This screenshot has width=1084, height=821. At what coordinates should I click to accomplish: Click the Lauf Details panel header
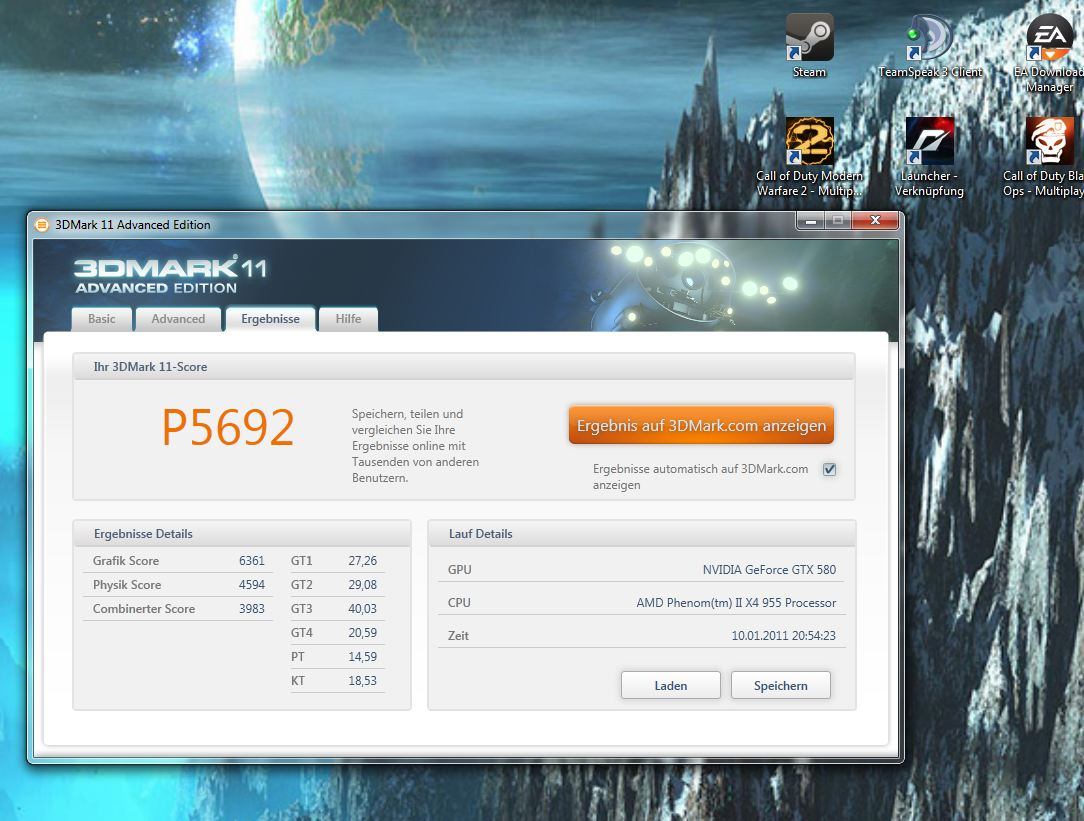[642, 534]
